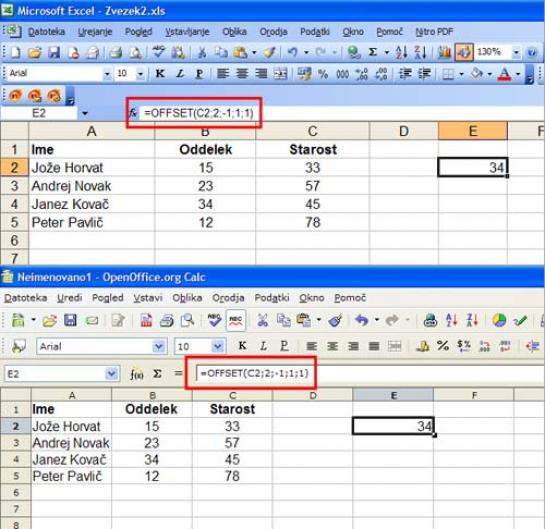Screen dimensions: 545x529
Task: Open the Excel Datoteka menu
Action: [46, 32]
